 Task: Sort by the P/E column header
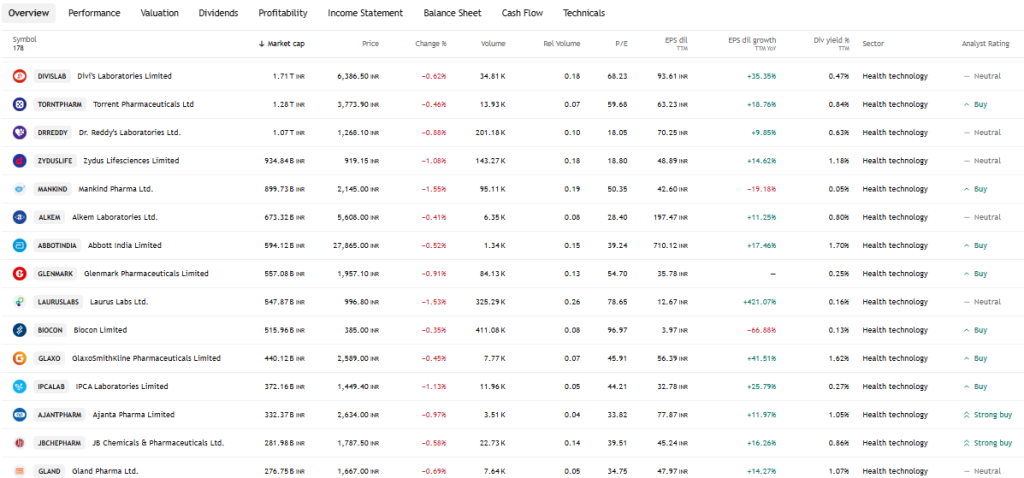click(x=621, y=44)
